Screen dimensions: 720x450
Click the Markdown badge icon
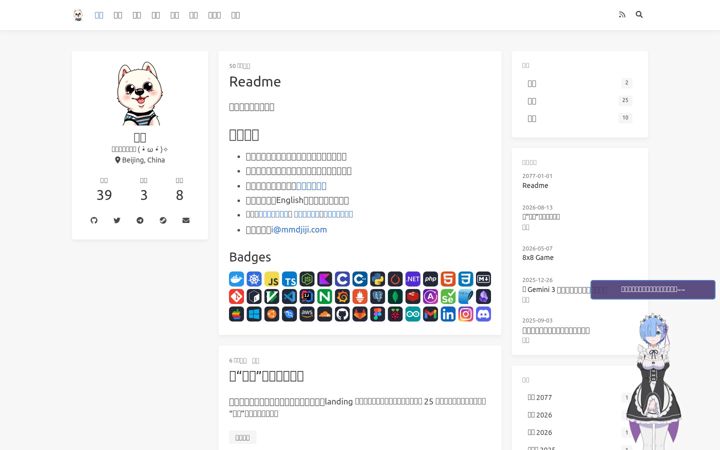pos(483,279)
